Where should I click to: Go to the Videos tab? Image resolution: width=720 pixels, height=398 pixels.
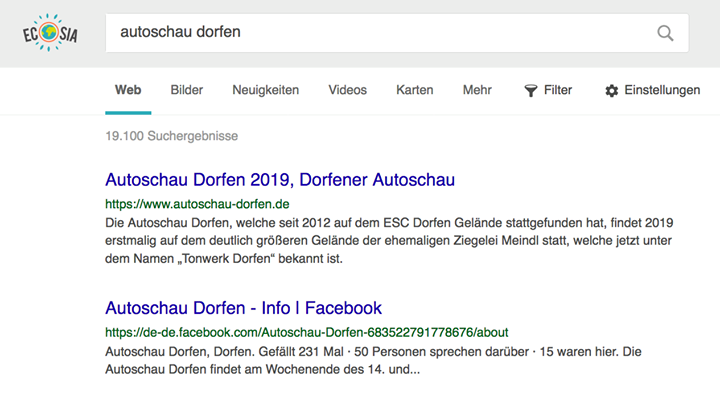coord(348,90)
